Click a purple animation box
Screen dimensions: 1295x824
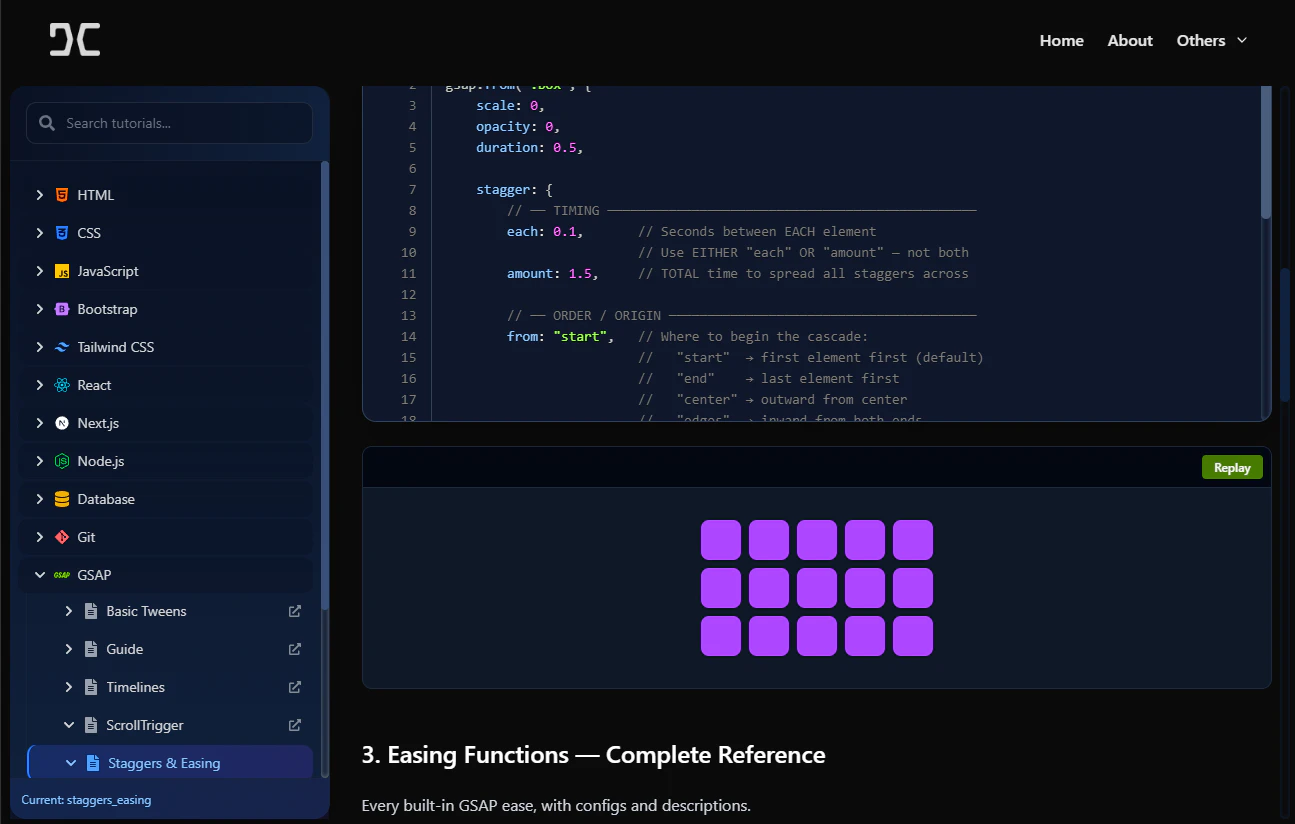(817, 587)
